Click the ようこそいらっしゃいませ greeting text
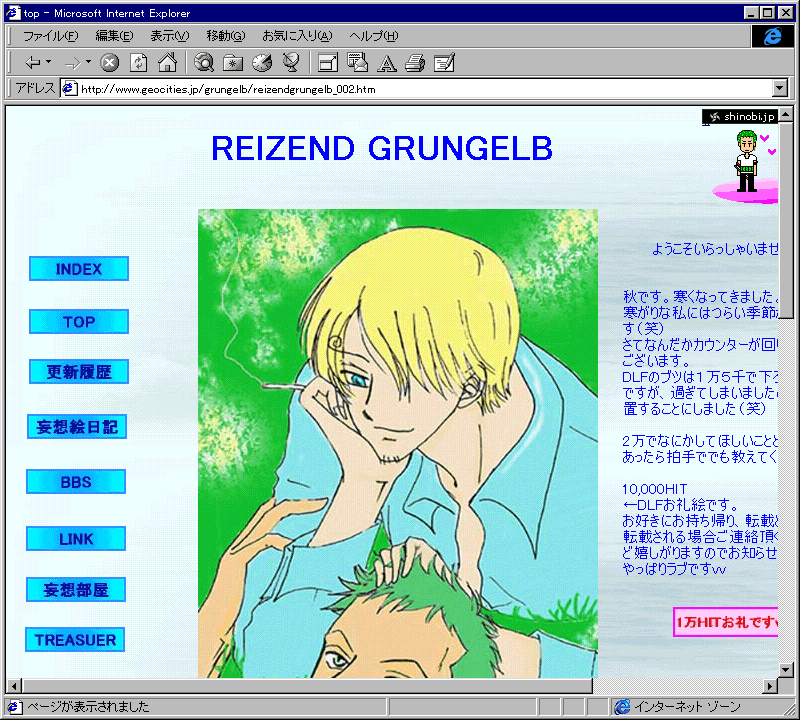 (715, 249)
